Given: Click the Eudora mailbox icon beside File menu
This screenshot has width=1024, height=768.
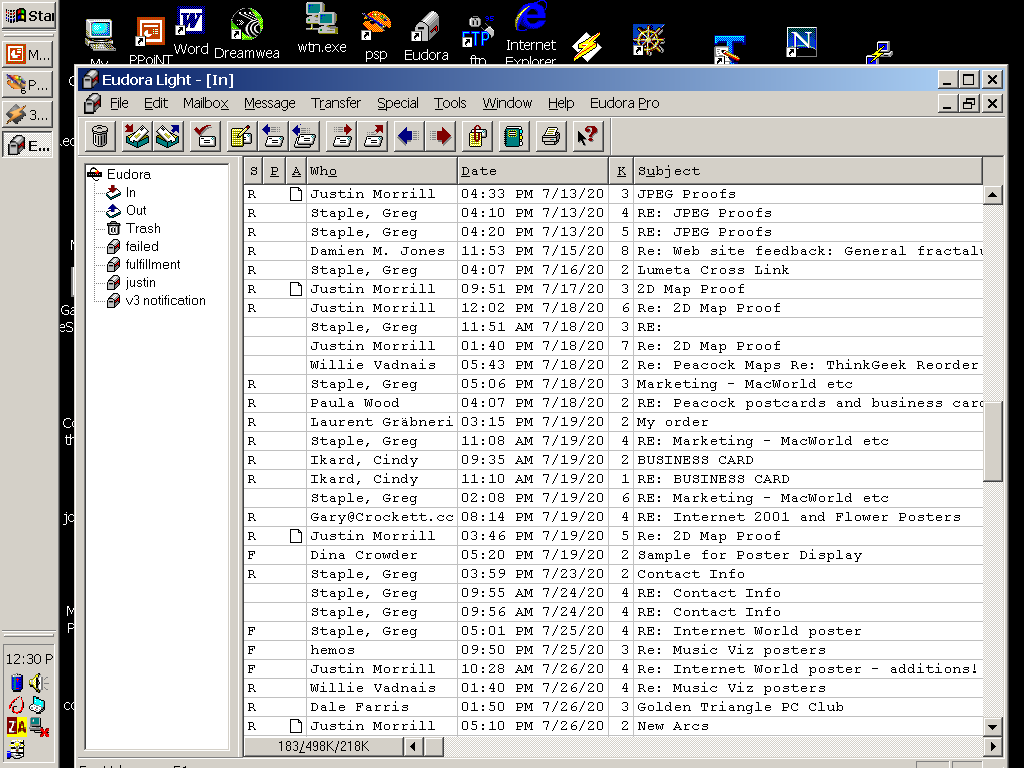Looking at the screenshot, I should tap(93, 103).
